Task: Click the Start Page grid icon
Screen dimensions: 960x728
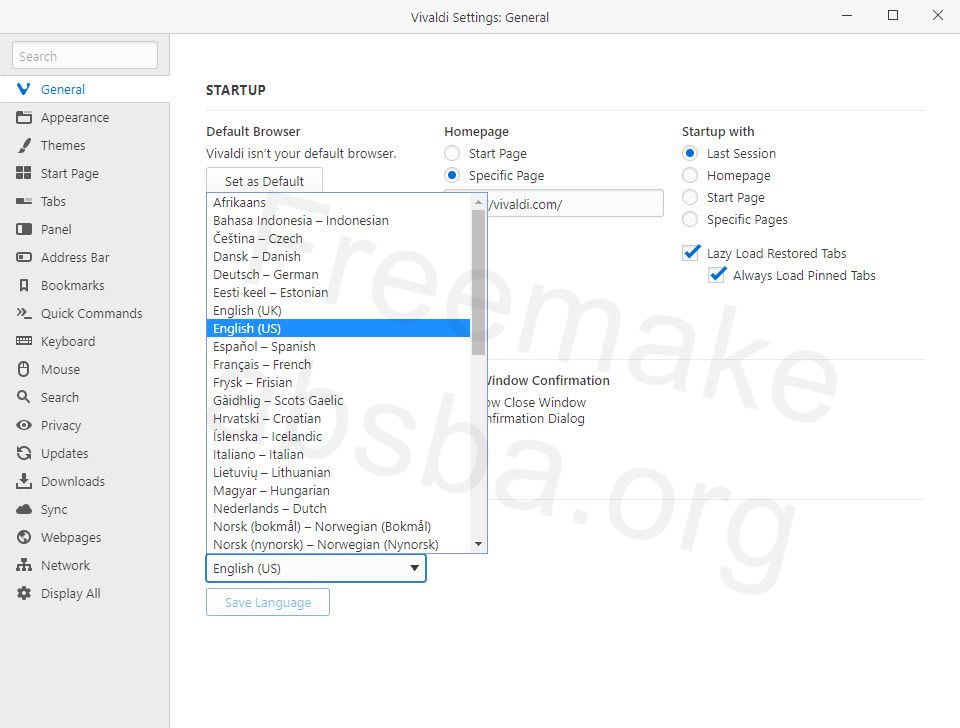Action: 24,173
